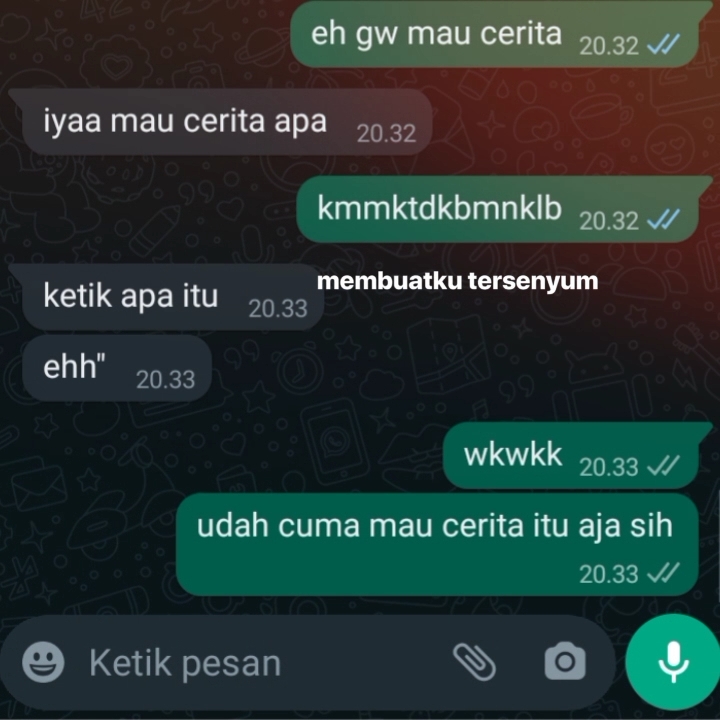720x720 pixels.
Task: Tap double ticks on the last sent message
Action: pyautogui.click(x=663, y=573)
